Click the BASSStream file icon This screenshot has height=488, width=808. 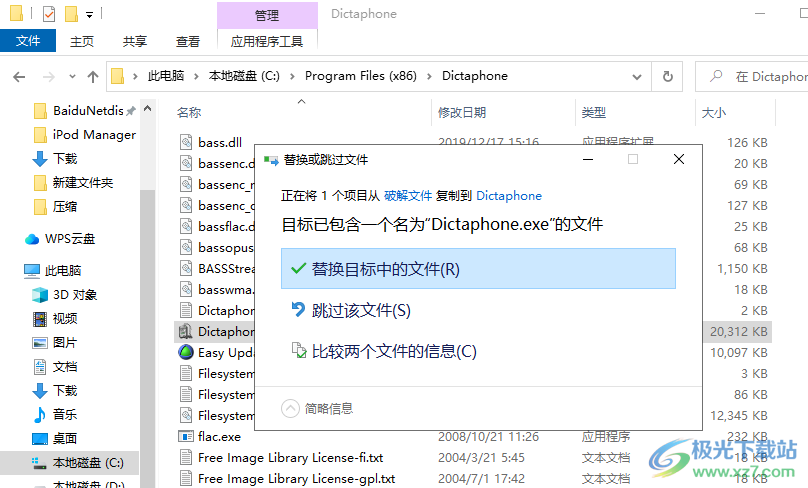(186, 268)
